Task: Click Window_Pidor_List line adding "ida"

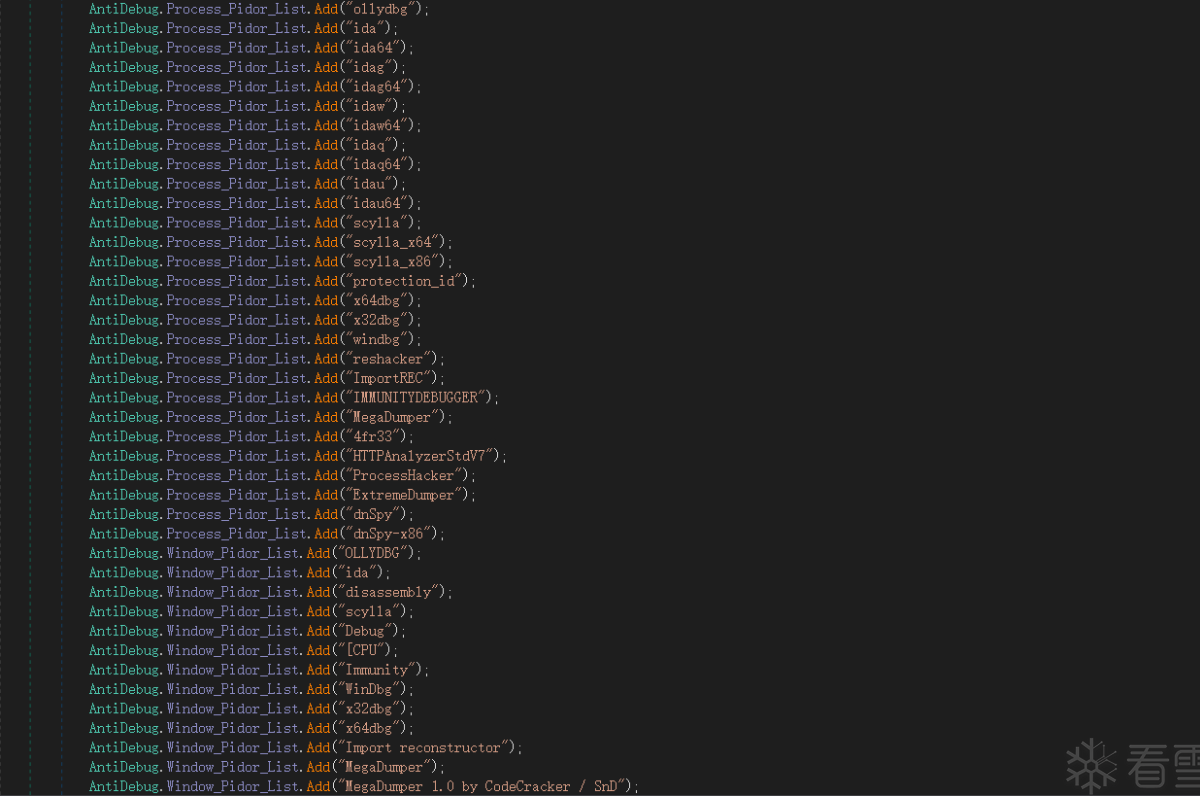Action: pos(240,574)
